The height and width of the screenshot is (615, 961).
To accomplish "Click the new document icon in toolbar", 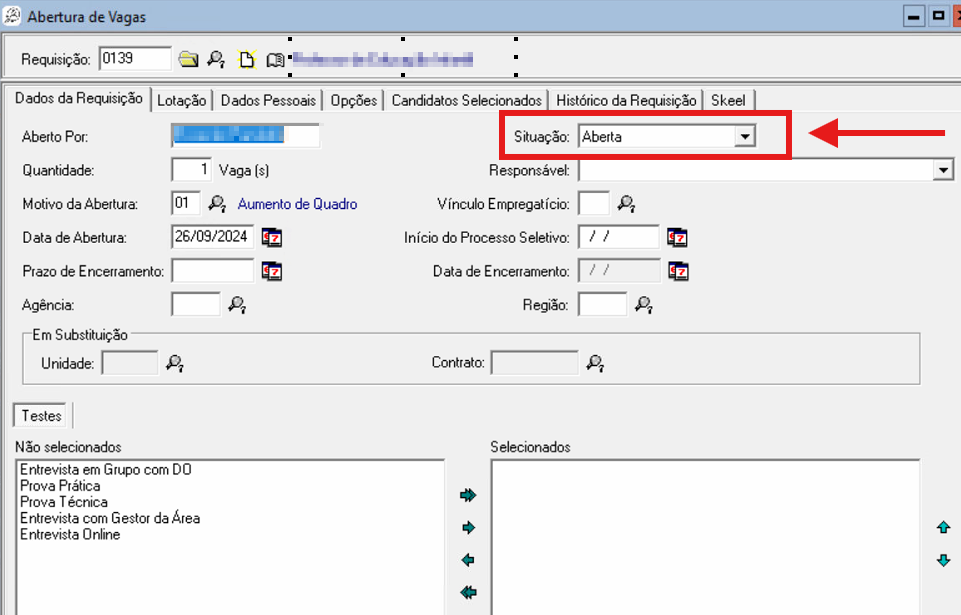I will coord(246,59).
